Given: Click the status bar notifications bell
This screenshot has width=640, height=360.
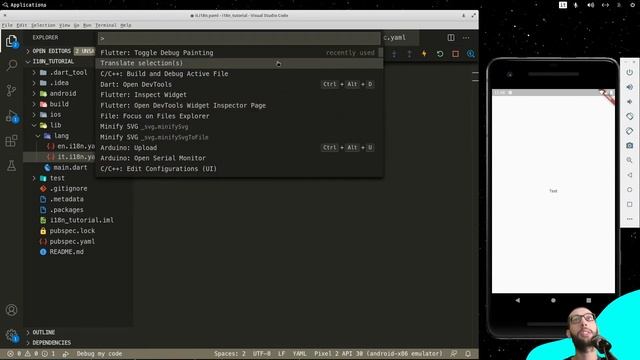Looking at the screenshot, I should [468, 353].
